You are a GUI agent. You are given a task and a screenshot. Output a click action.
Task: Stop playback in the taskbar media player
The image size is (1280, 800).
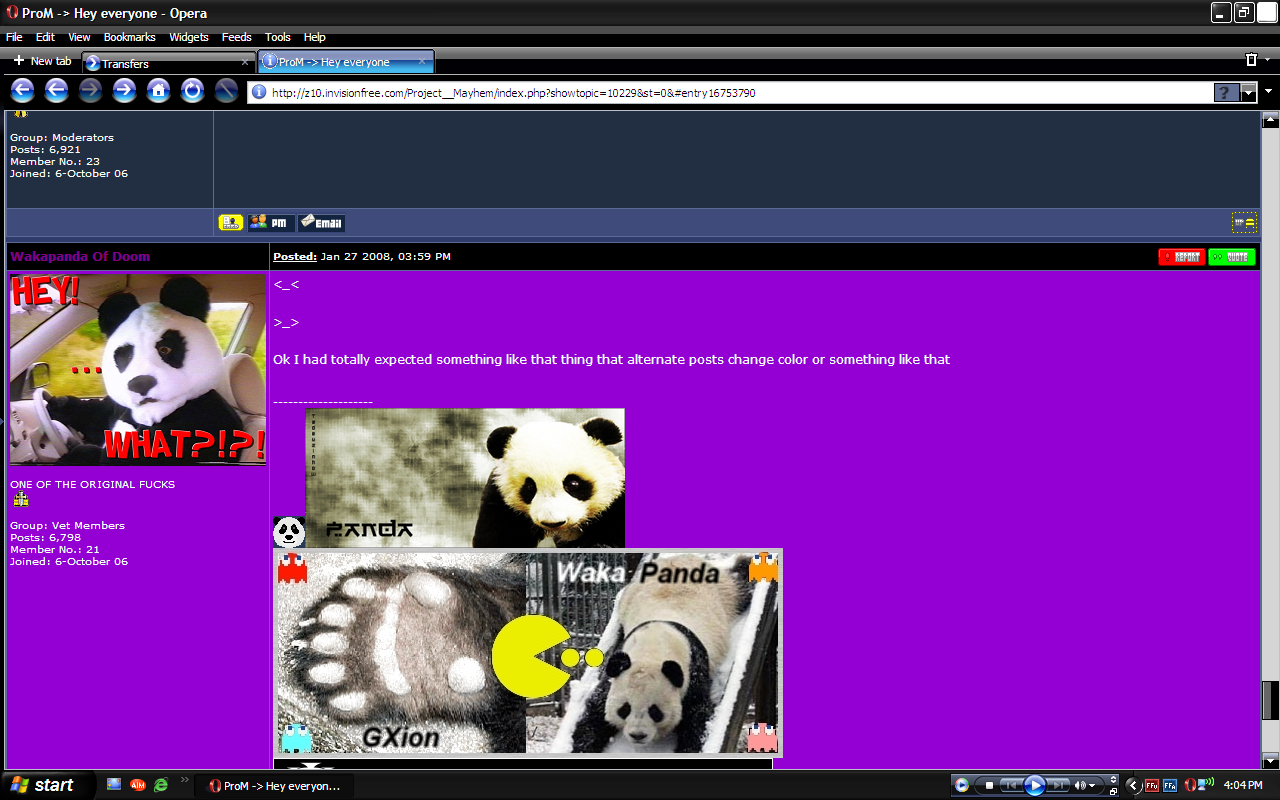click(x=989, y=785)
